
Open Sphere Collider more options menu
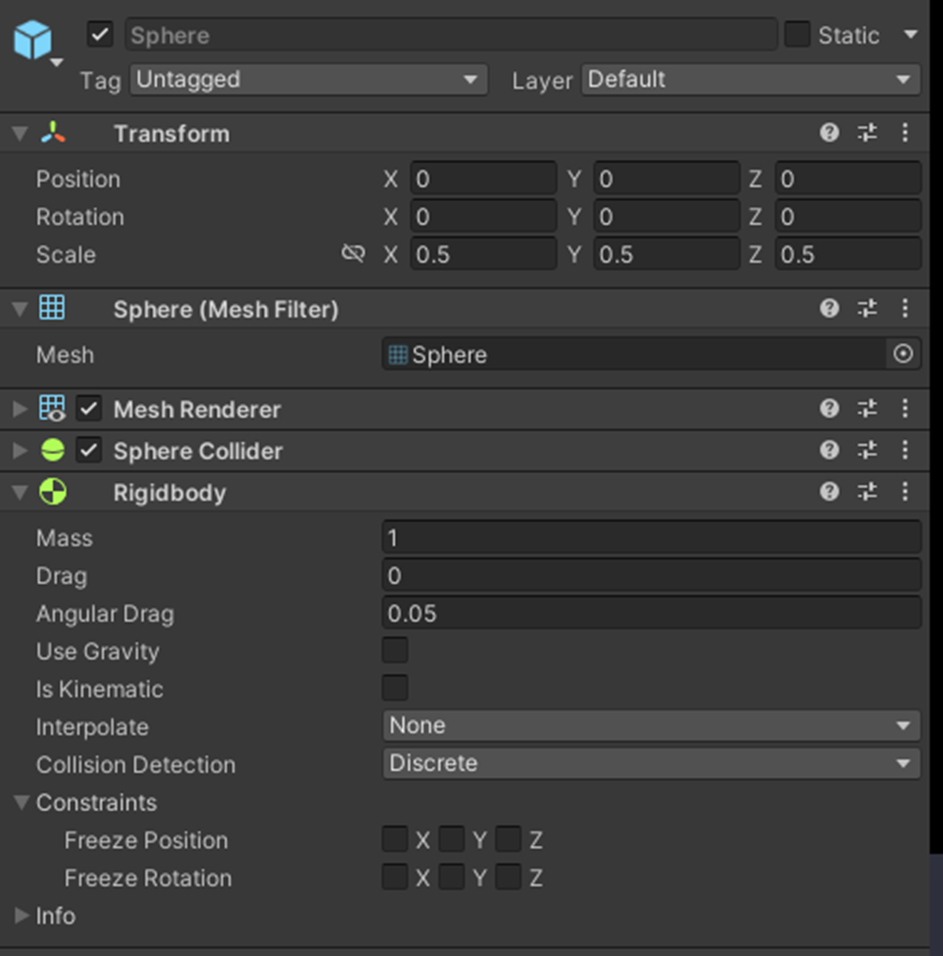pos(905,450)
